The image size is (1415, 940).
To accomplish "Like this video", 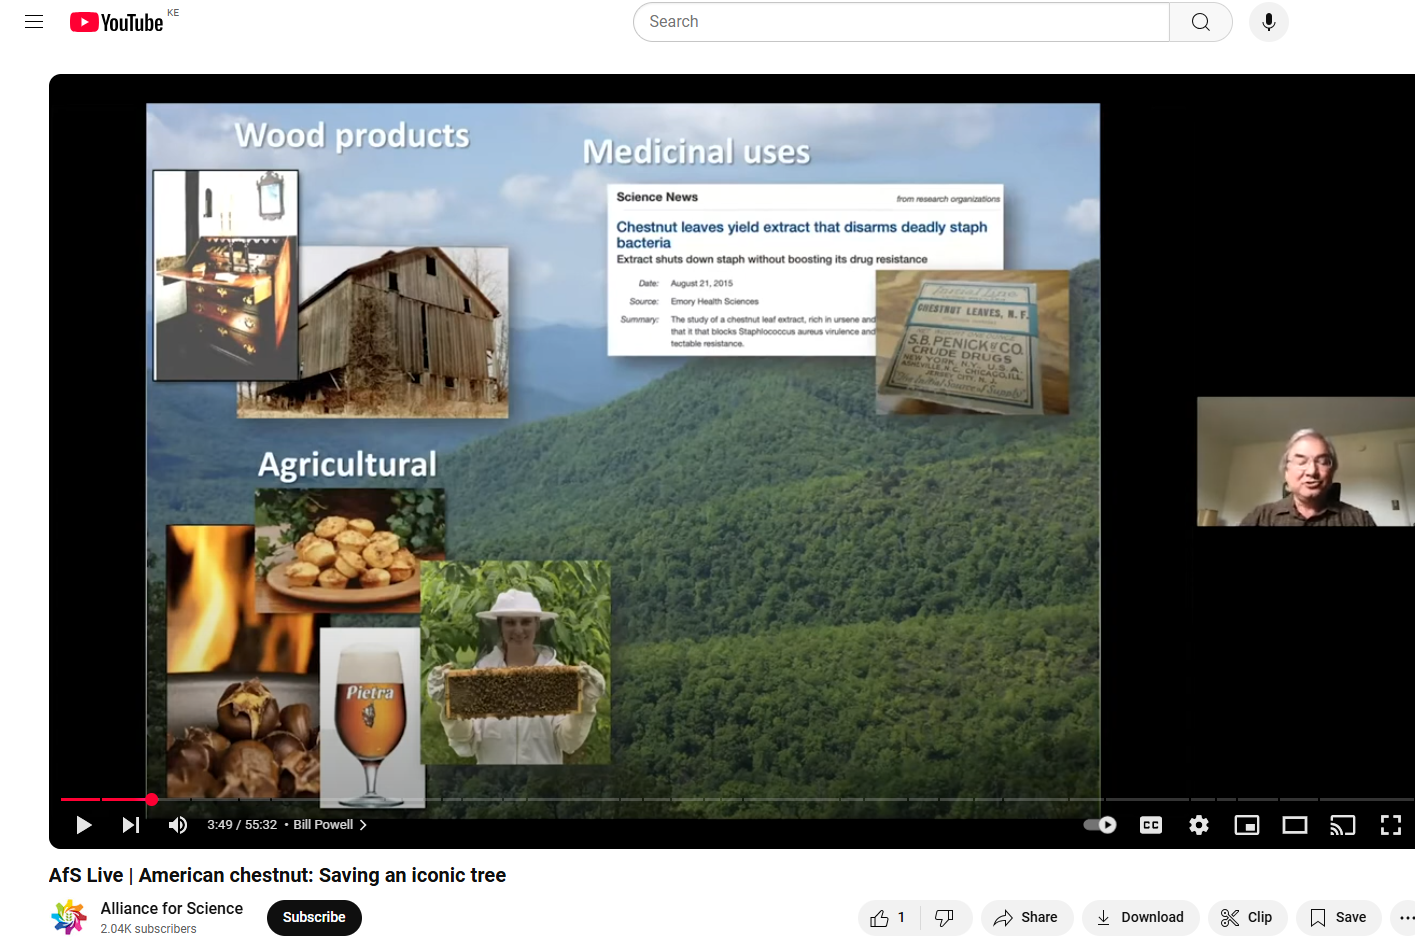I will tap(888, 917).
